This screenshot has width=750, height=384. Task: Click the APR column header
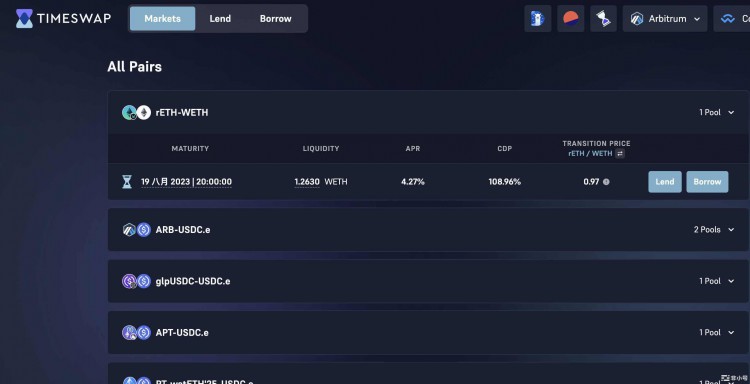tap(413, 149)
